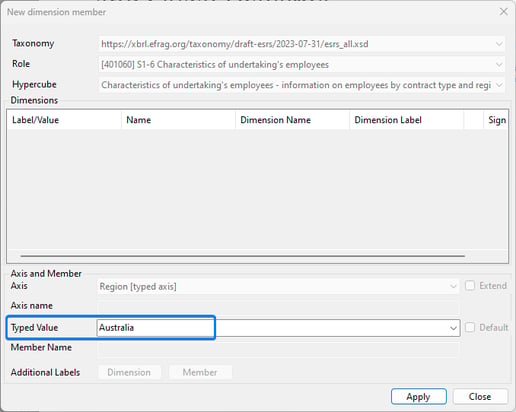Click the Close button
This screenshot has width=516, height=412.
[x=480, y=397]
